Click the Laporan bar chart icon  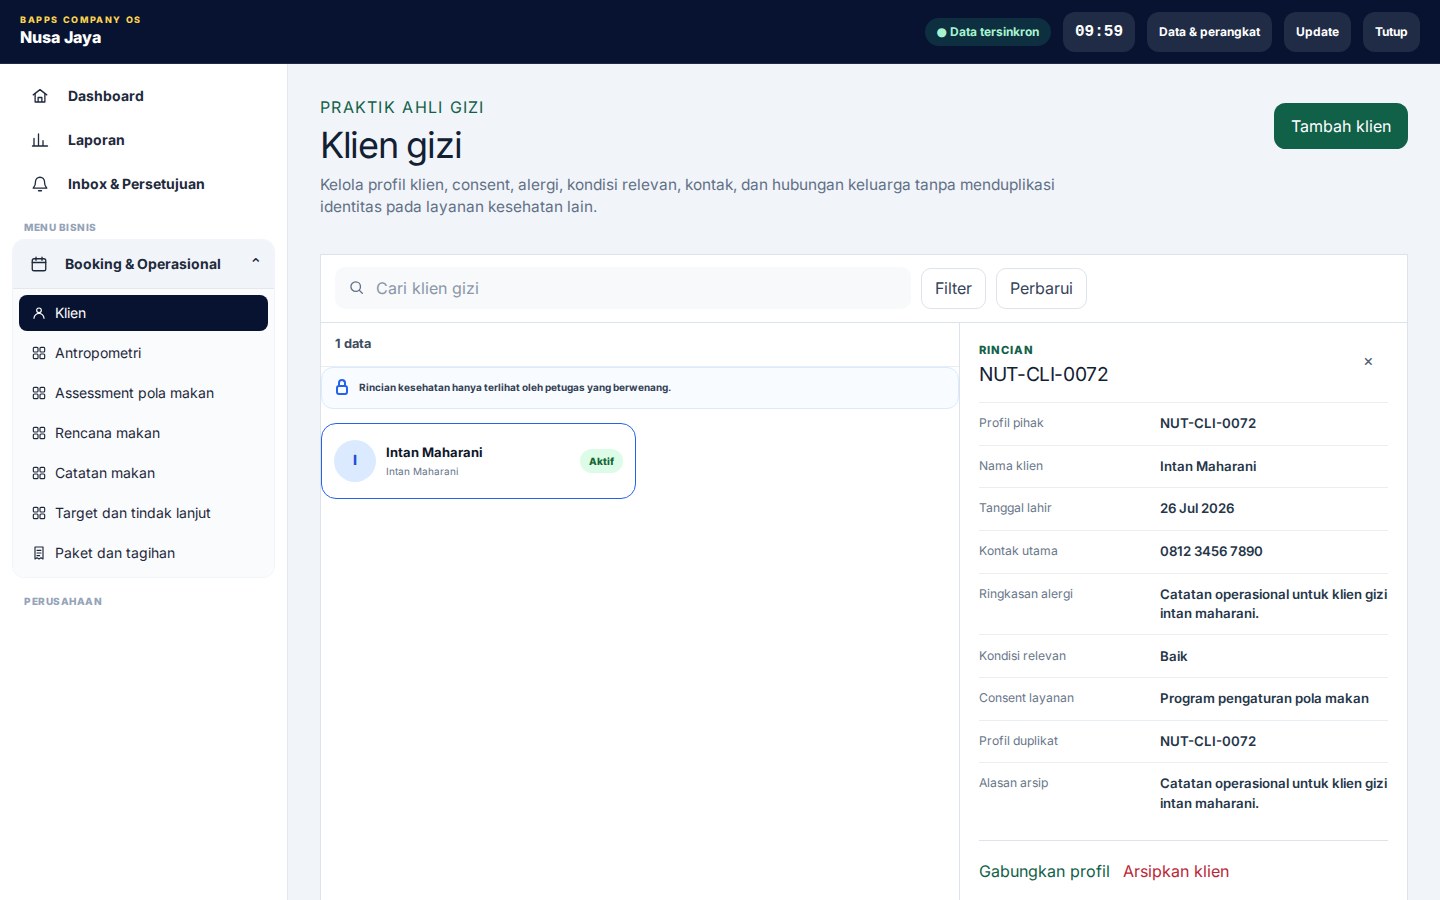tap(40, 140)
